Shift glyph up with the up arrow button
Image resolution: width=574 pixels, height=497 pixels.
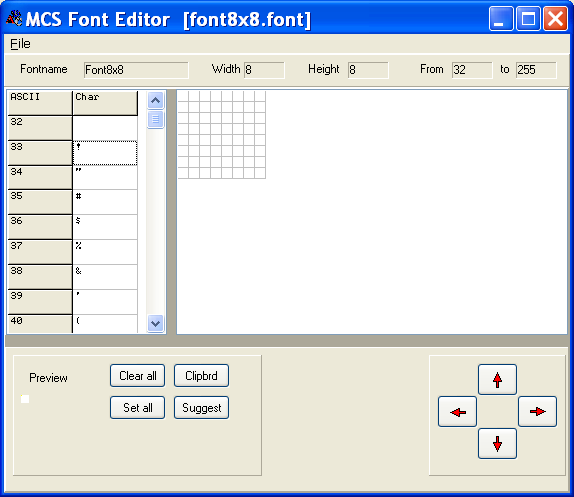pos(497,380)
